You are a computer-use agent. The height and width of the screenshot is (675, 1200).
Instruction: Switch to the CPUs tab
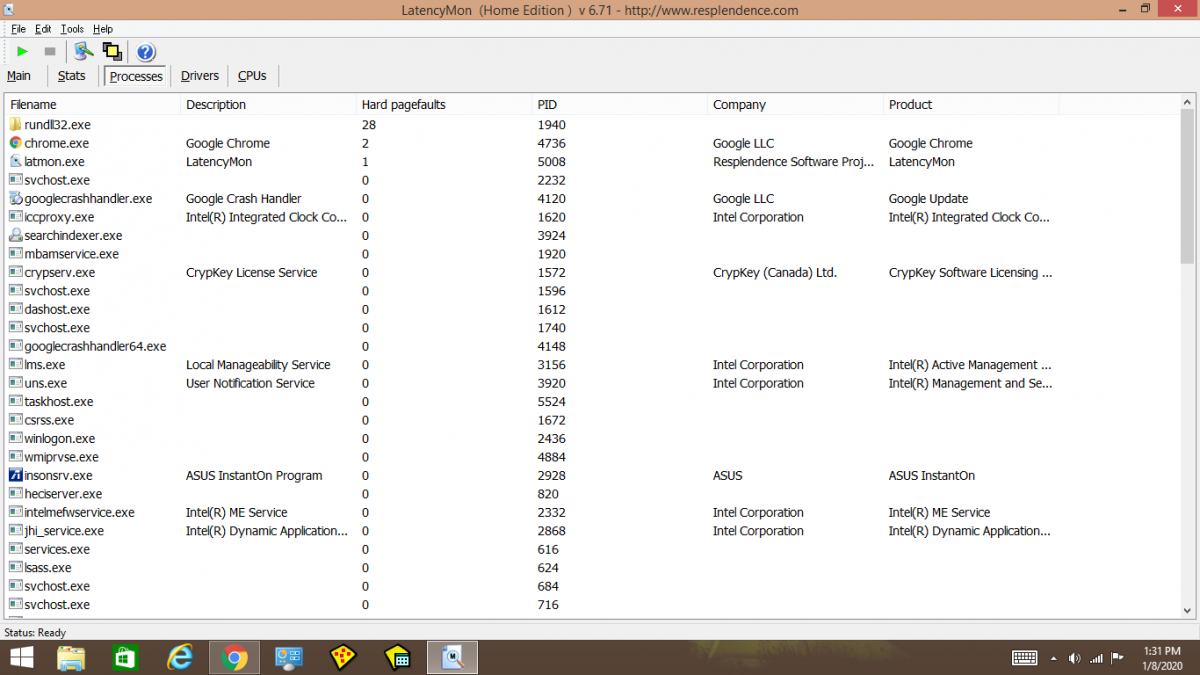click(252, 76)
